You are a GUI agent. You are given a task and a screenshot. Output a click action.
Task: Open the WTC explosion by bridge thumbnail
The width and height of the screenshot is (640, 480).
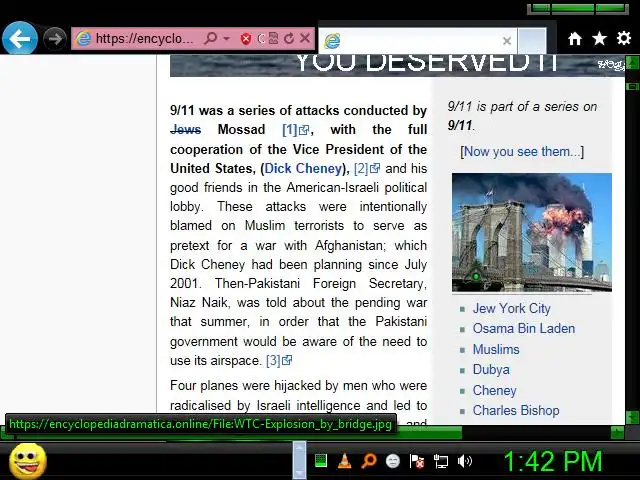click(531, 232)
